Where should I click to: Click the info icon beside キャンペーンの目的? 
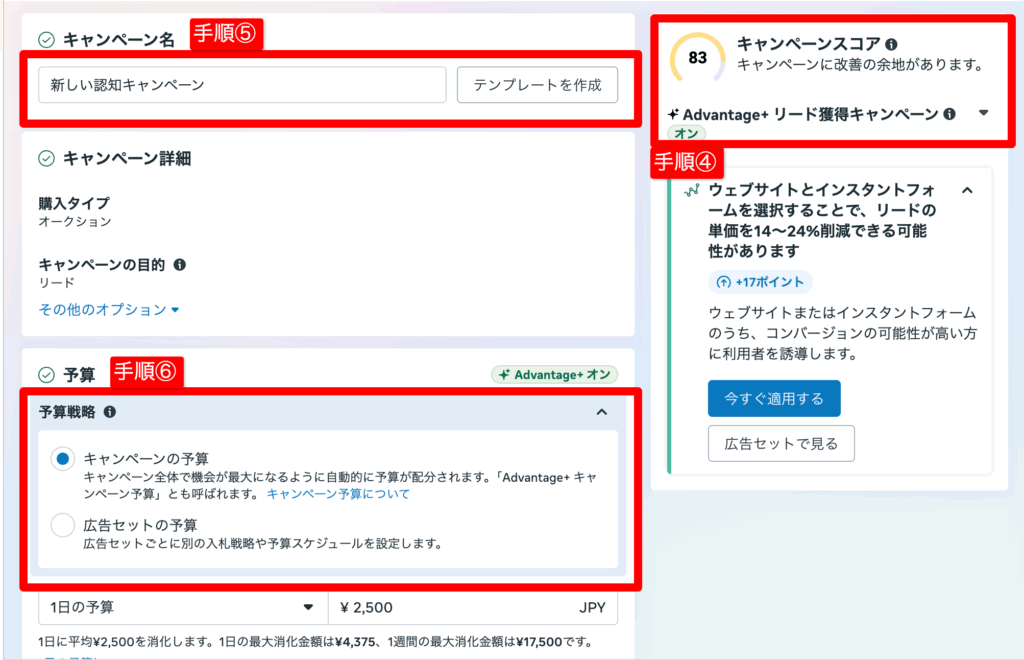pyautogui.click(x=180, y=265)
